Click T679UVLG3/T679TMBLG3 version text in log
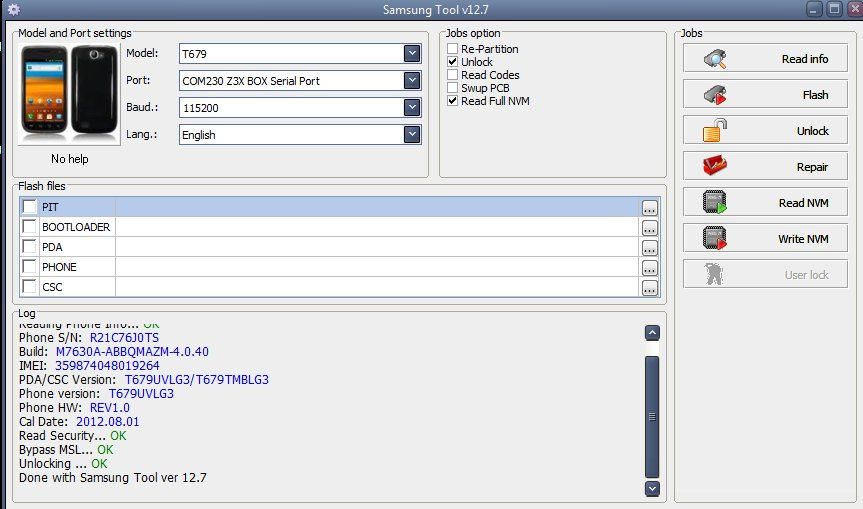 point(196,380)
